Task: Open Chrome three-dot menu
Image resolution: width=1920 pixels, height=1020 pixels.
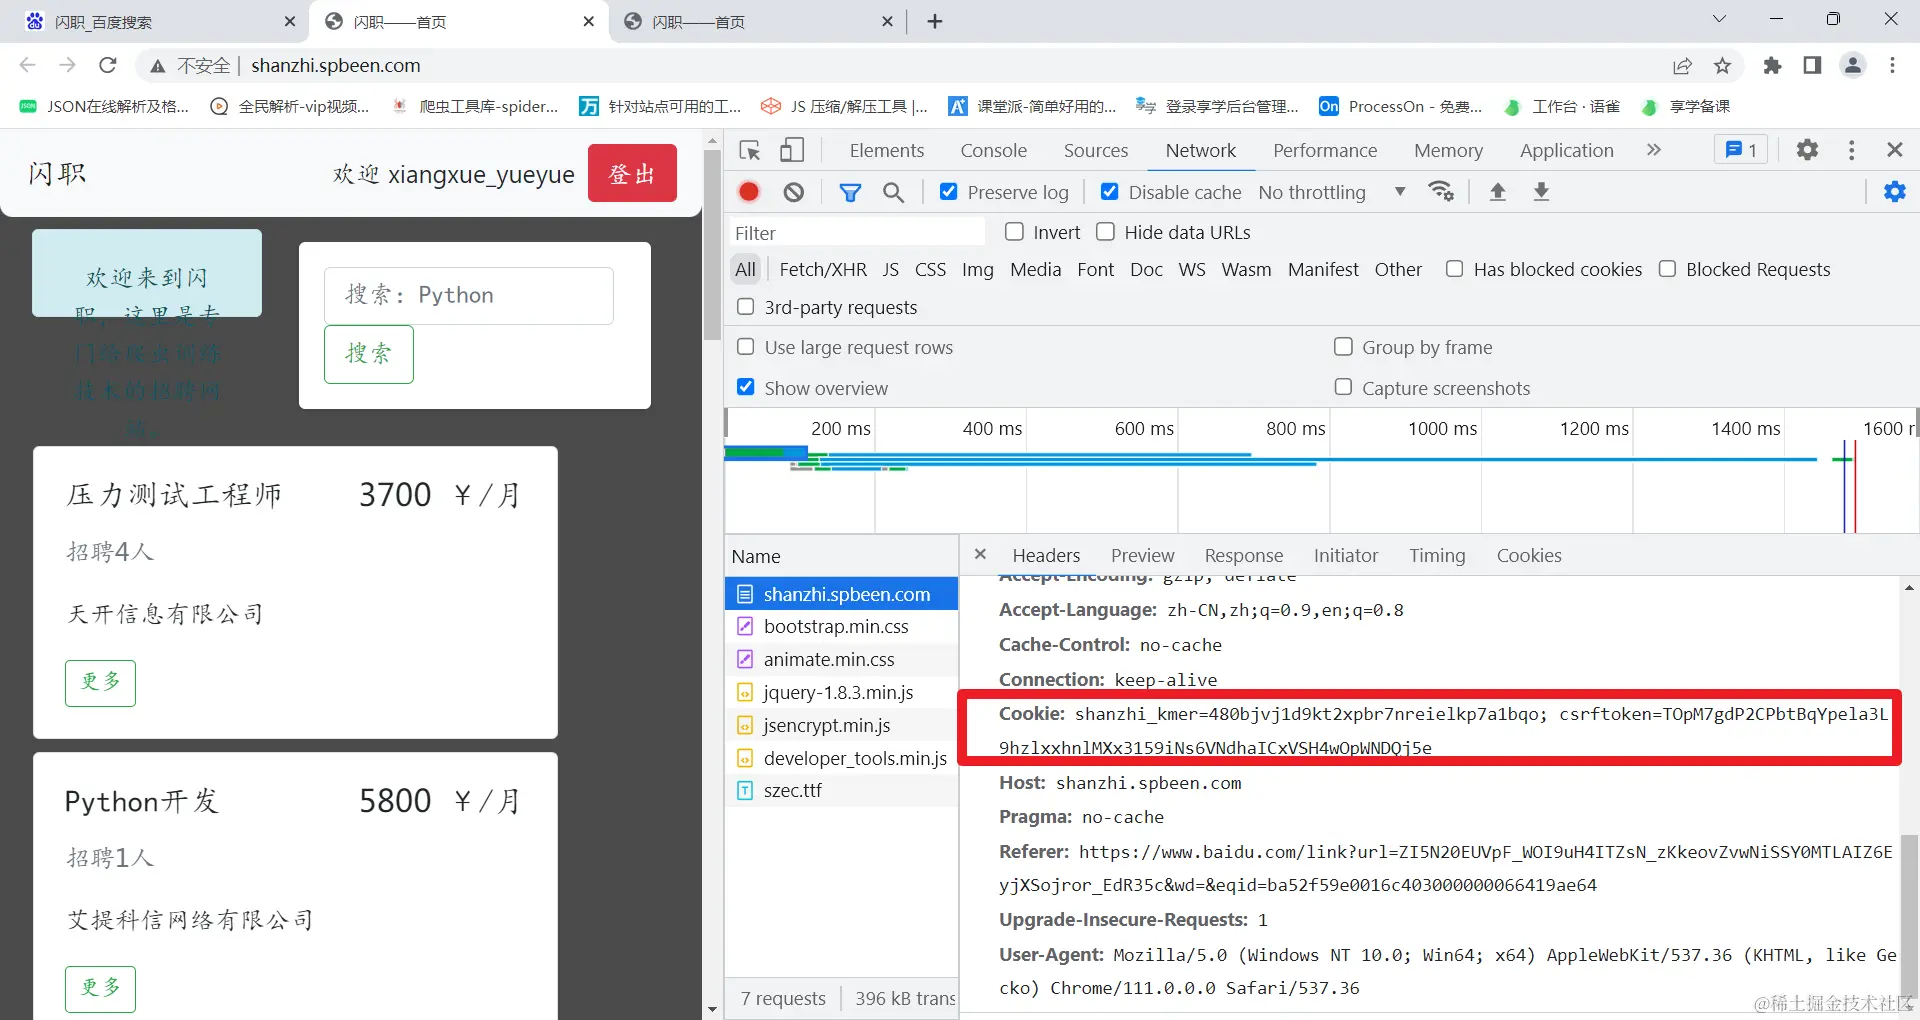Action: (x=1892, y=65)
